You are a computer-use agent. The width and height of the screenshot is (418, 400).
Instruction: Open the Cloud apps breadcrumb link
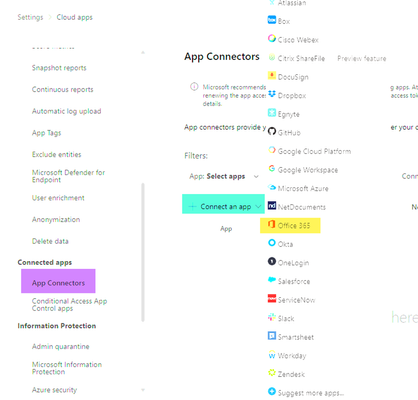[x=75, y=17]
